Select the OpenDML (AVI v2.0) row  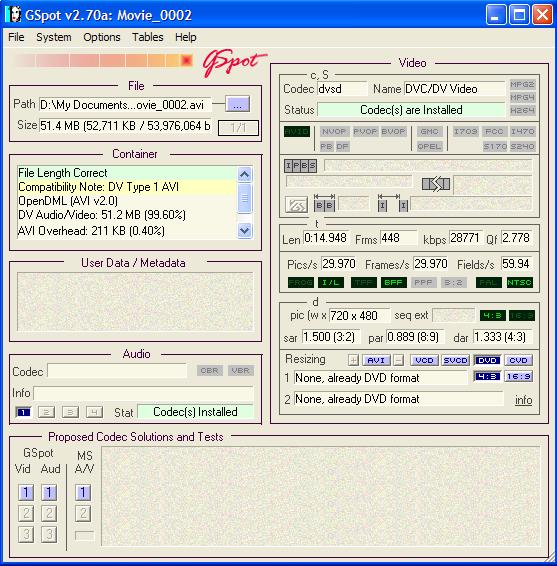(x=126, y=201)
